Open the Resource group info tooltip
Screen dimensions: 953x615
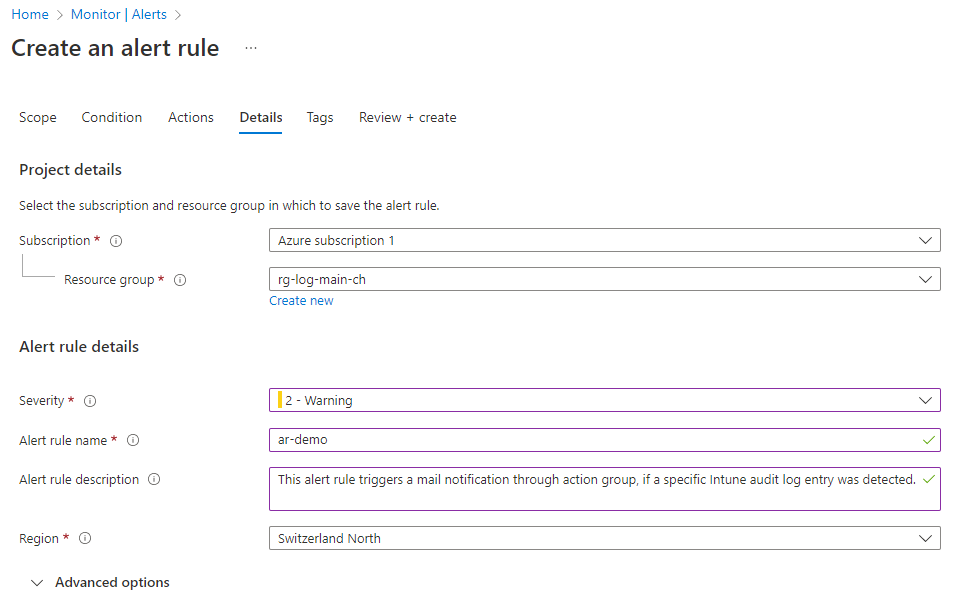coord(180,280)
